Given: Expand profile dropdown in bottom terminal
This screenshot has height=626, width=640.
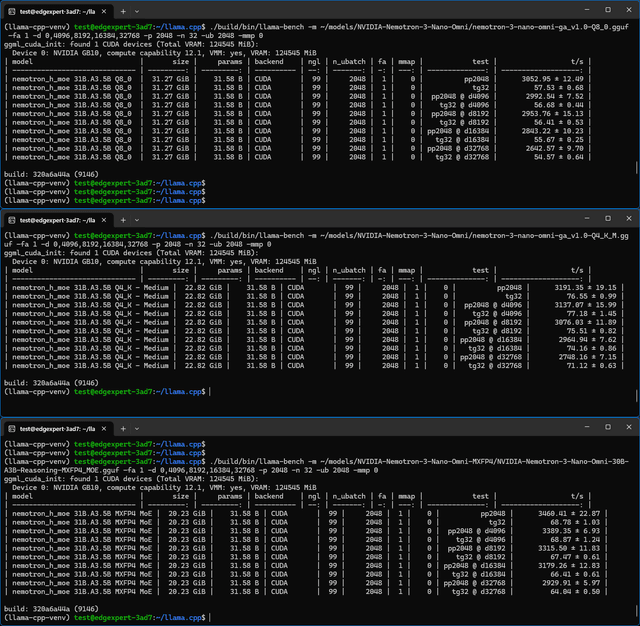Looking at the screenshot, I should click(137, 429).
